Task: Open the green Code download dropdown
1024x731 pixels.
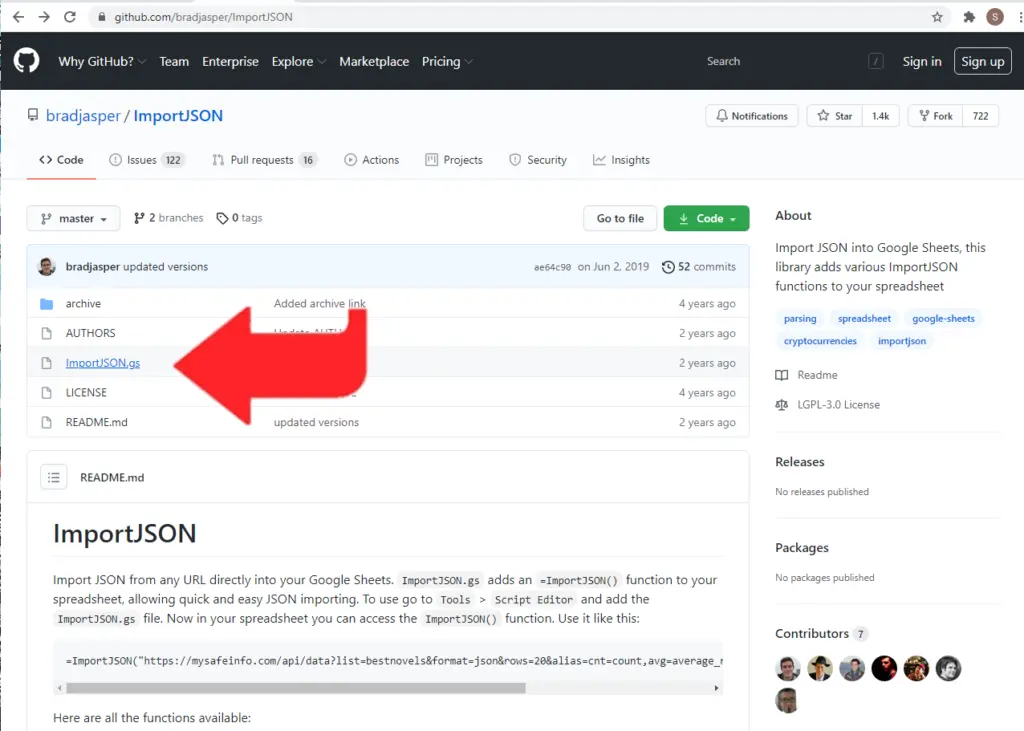Action: (x=706, y=218)
